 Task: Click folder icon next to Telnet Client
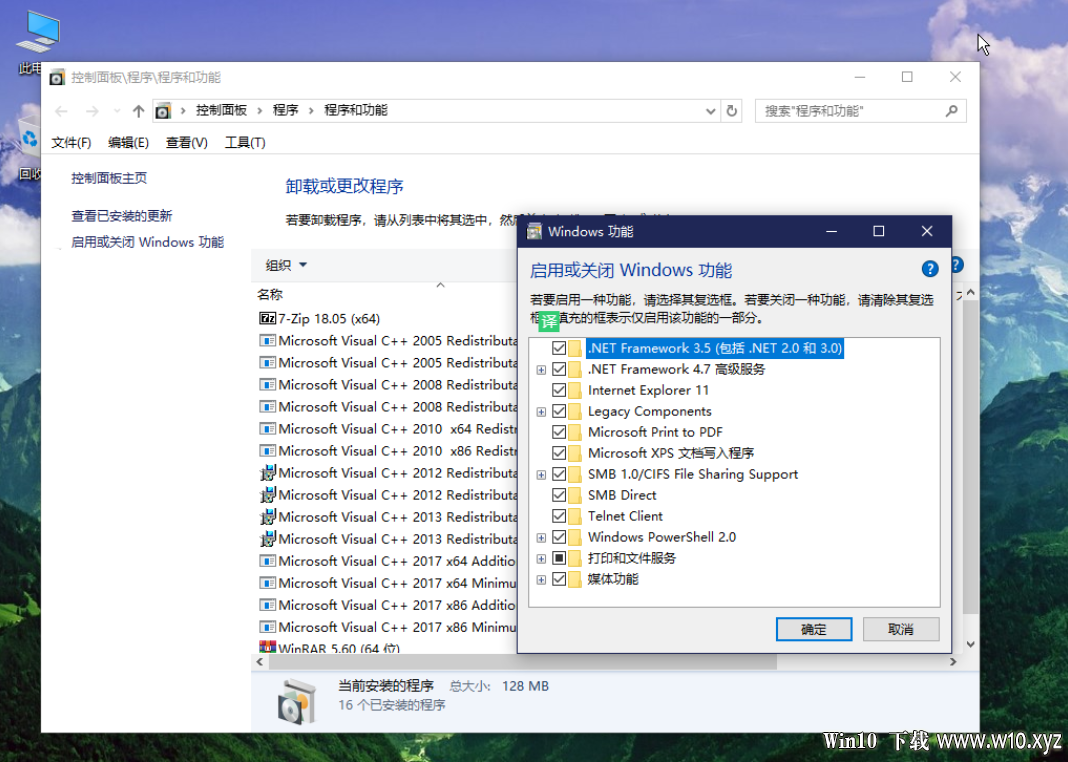(575, 516)
